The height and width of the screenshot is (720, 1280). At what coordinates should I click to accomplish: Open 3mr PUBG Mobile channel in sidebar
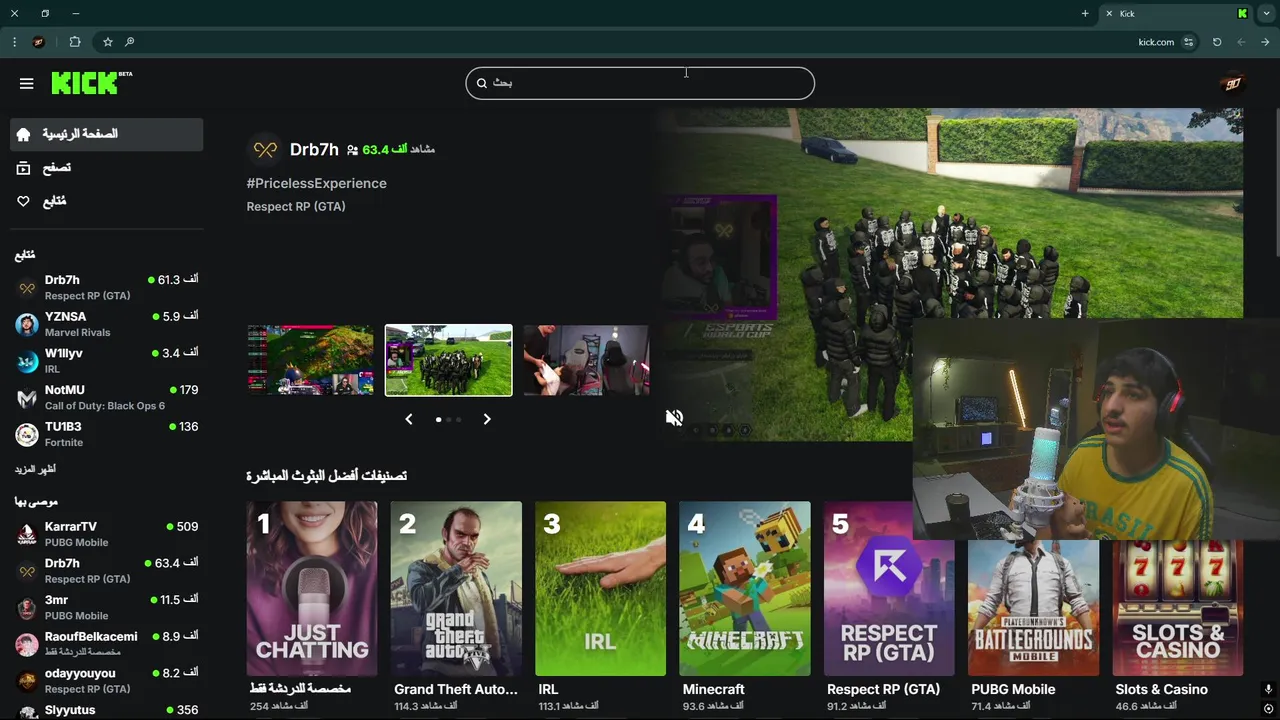(106, 607)
